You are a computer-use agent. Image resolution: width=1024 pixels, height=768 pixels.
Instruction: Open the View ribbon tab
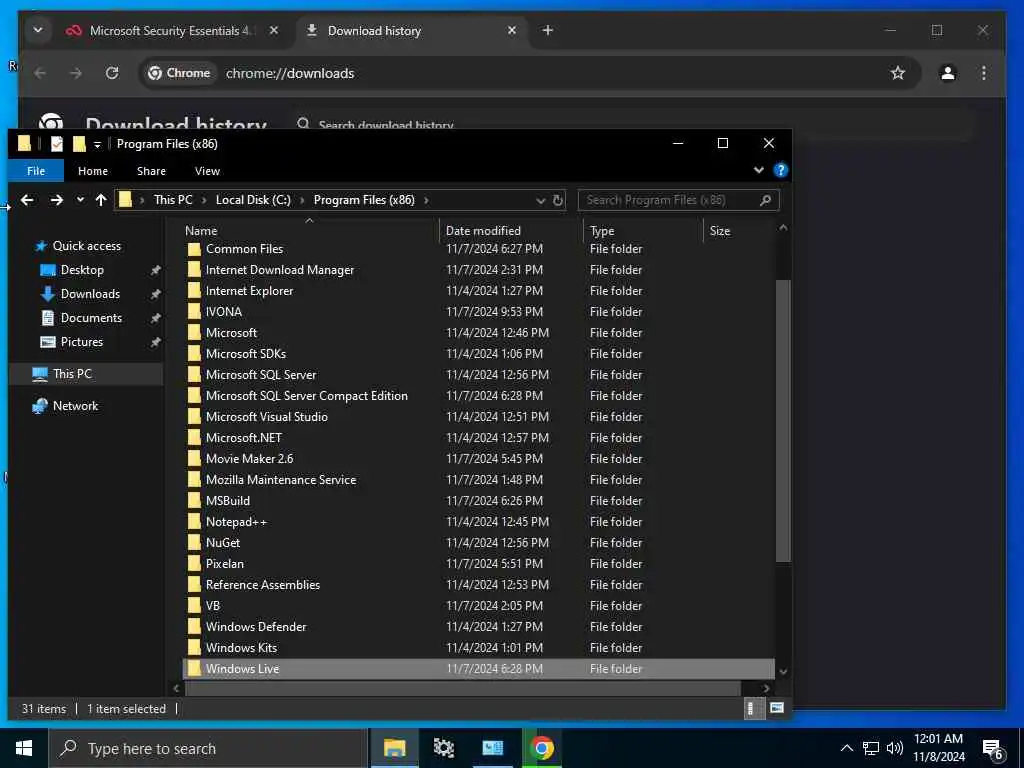[207, 171]
